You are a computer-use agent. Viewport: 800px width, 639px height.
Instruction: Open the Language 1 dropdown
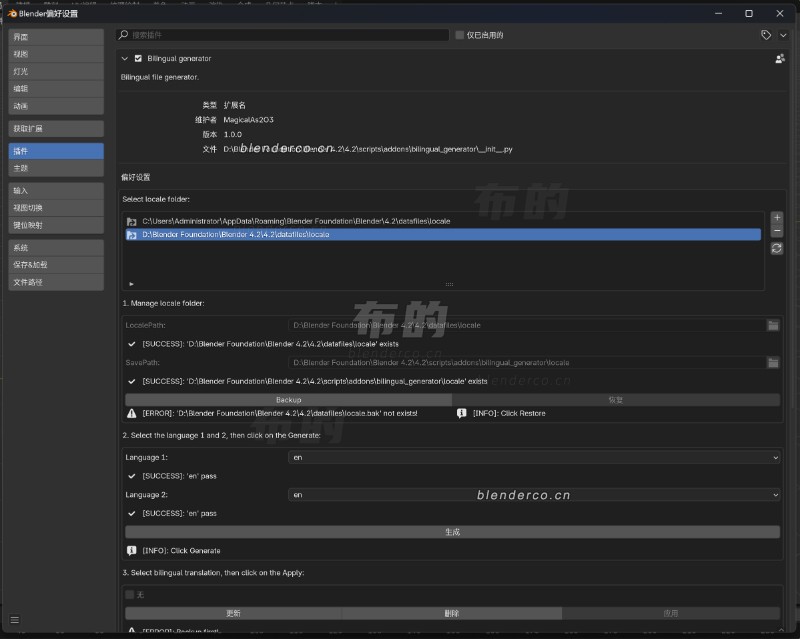point(534,457)
